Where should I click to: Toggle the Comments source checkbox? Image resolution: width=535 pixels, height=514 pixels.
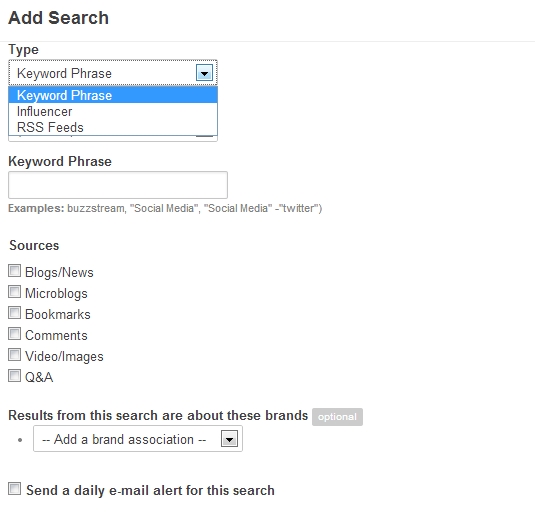point(14,334)
